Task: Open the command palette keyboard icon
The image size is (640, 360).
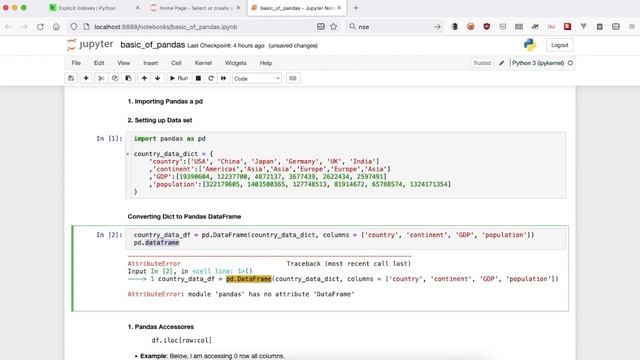Action: click(293, 78)
